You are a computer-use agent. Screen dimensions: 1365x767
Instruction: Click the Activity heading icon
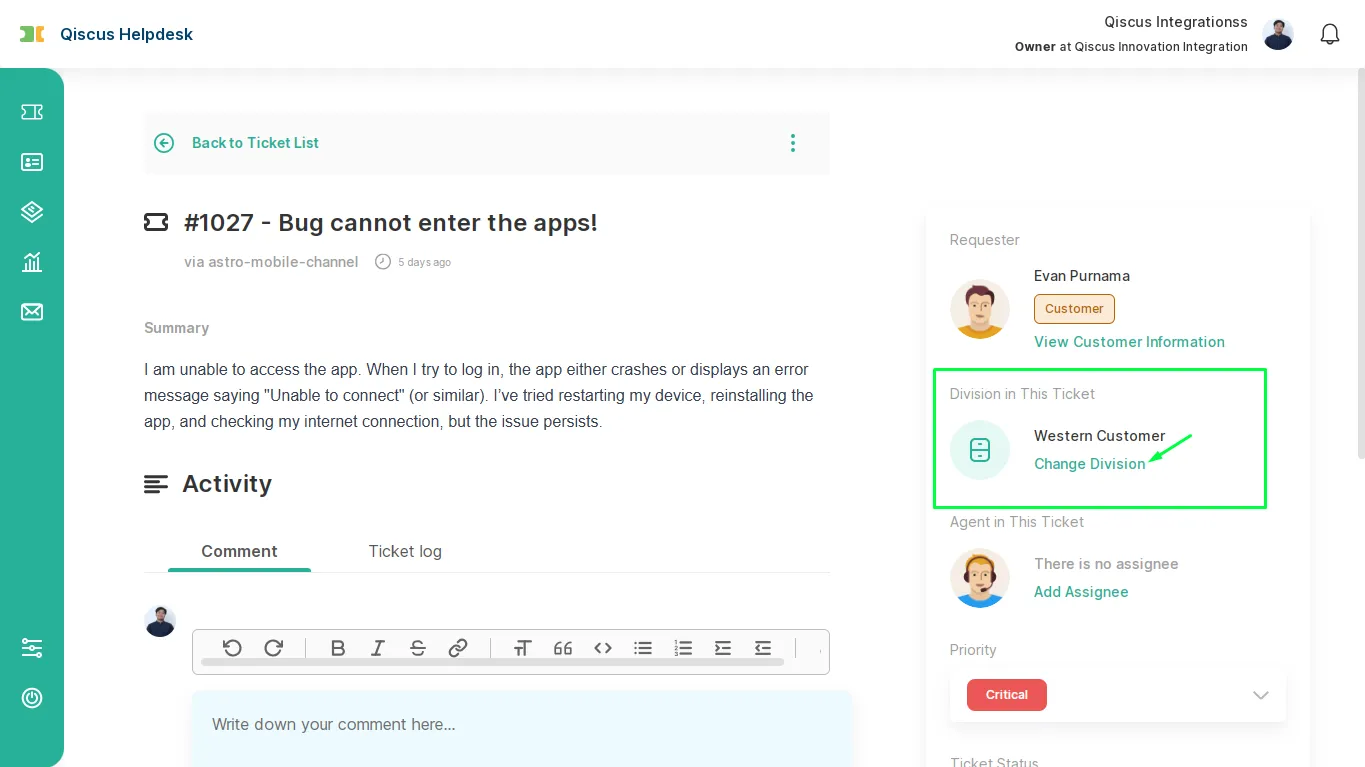[x=156, y=484]
